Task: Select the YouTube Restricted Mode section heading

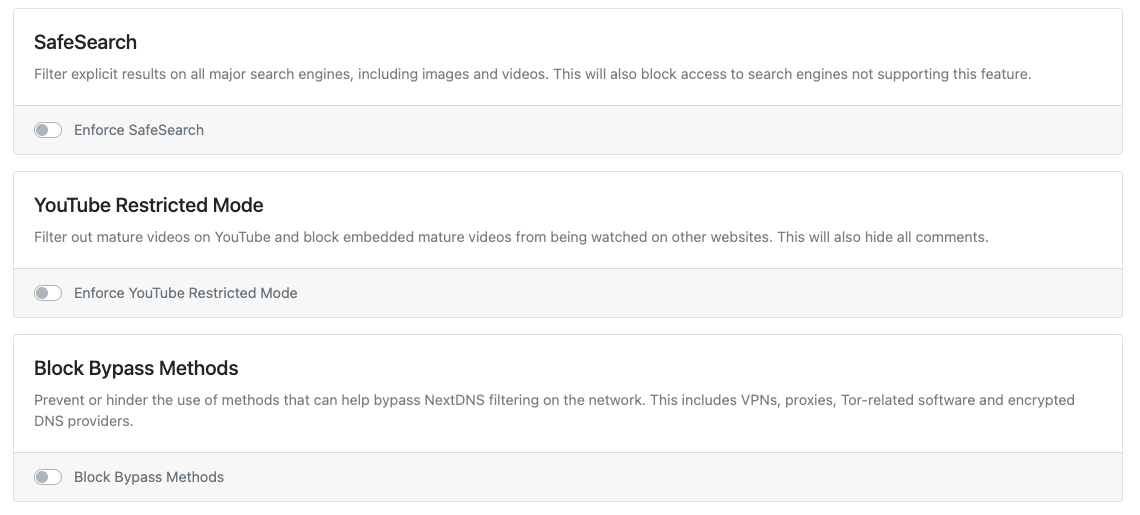Action: 148,205
